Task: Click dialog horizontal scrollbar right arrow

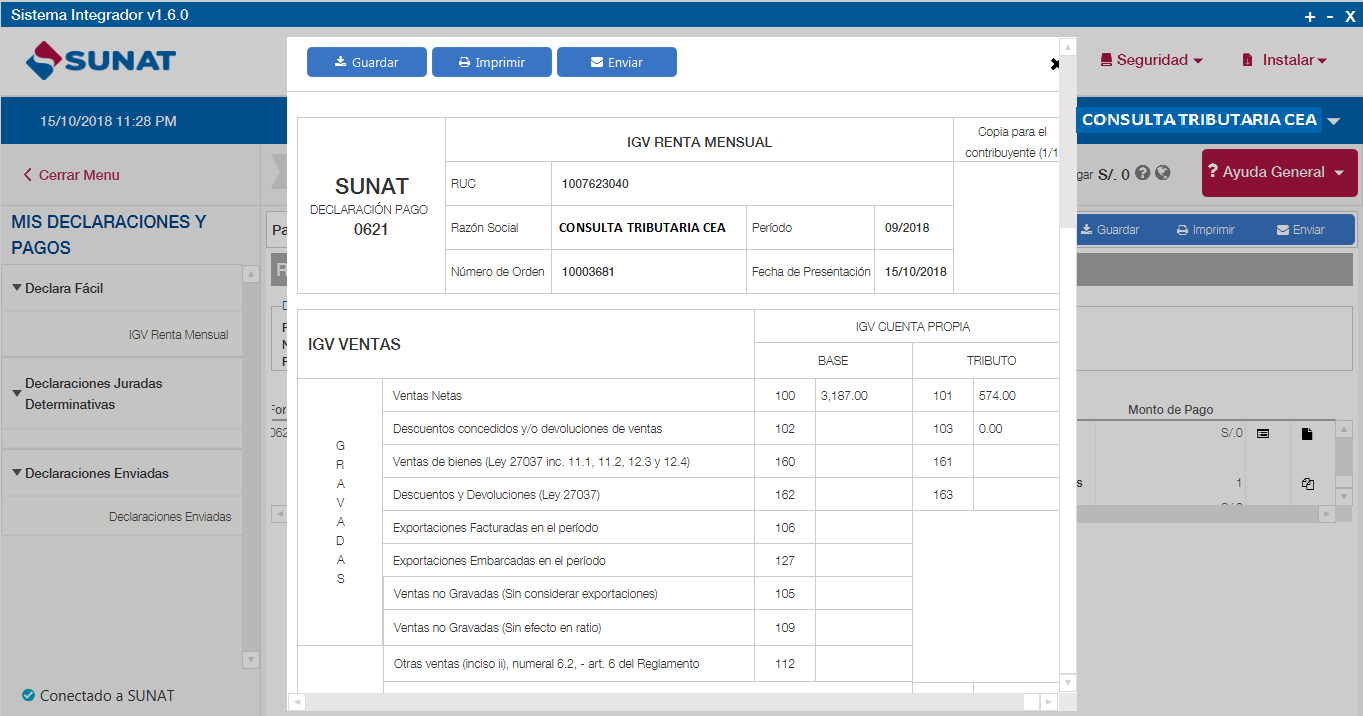Action: pyautogui.click(x=1048, y=702)
